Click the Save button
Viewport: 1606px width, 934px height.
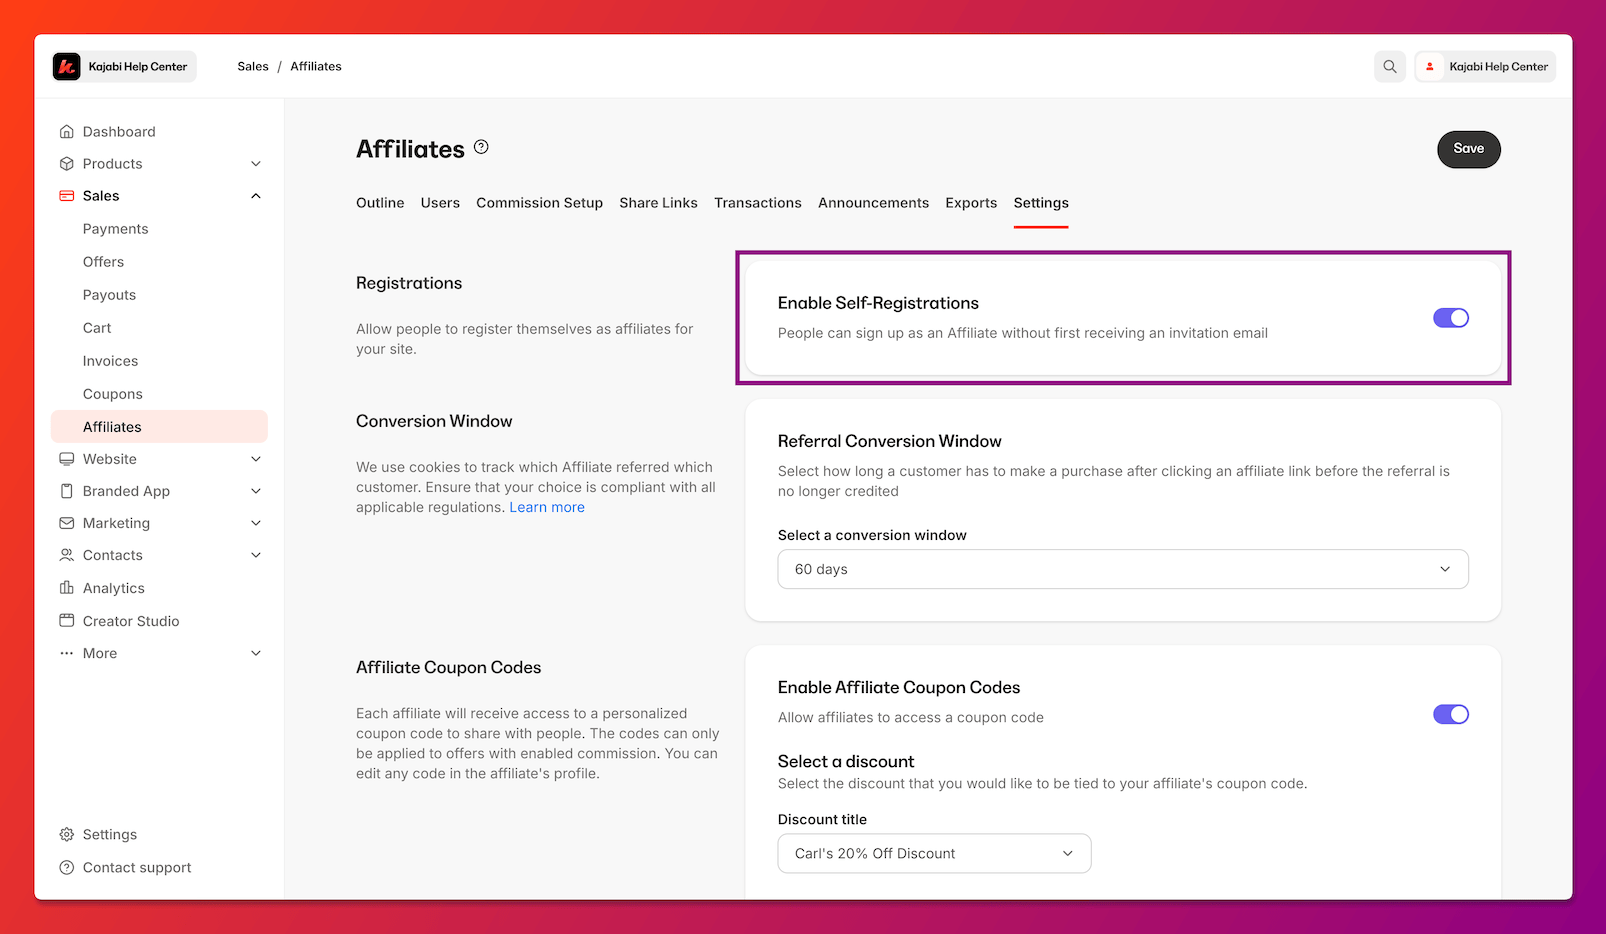pos(1468,149)
